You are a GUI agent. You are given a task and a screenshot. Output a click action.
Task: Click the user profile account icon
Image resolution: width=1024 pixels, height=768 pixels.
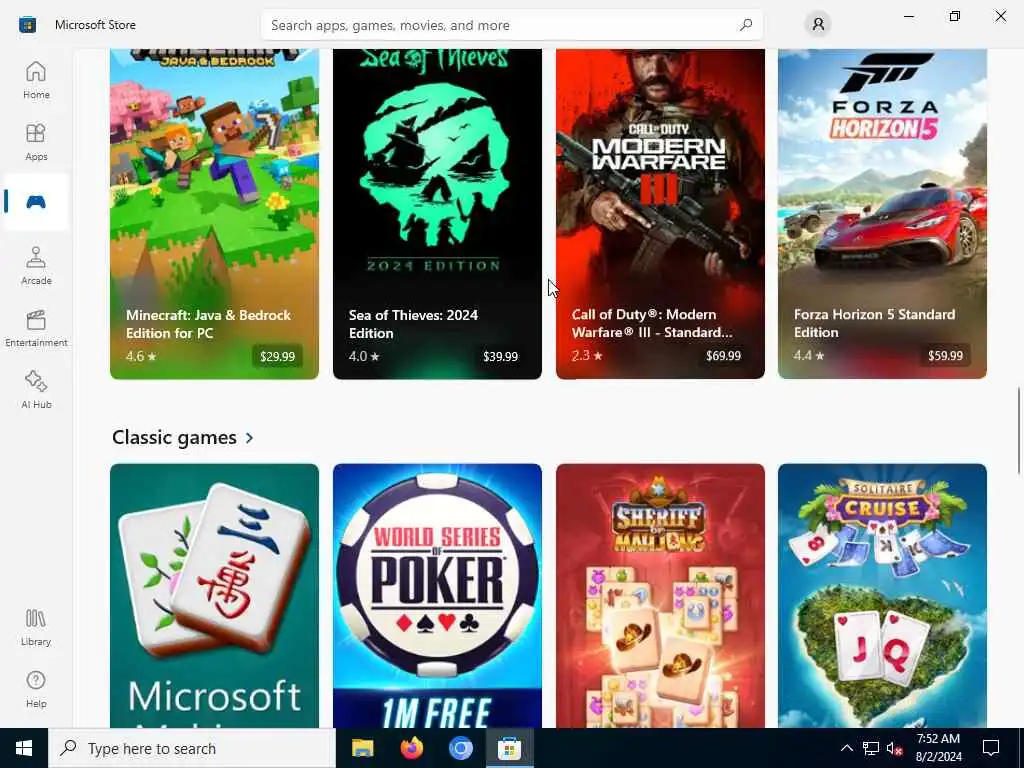[x=818, y=25]
